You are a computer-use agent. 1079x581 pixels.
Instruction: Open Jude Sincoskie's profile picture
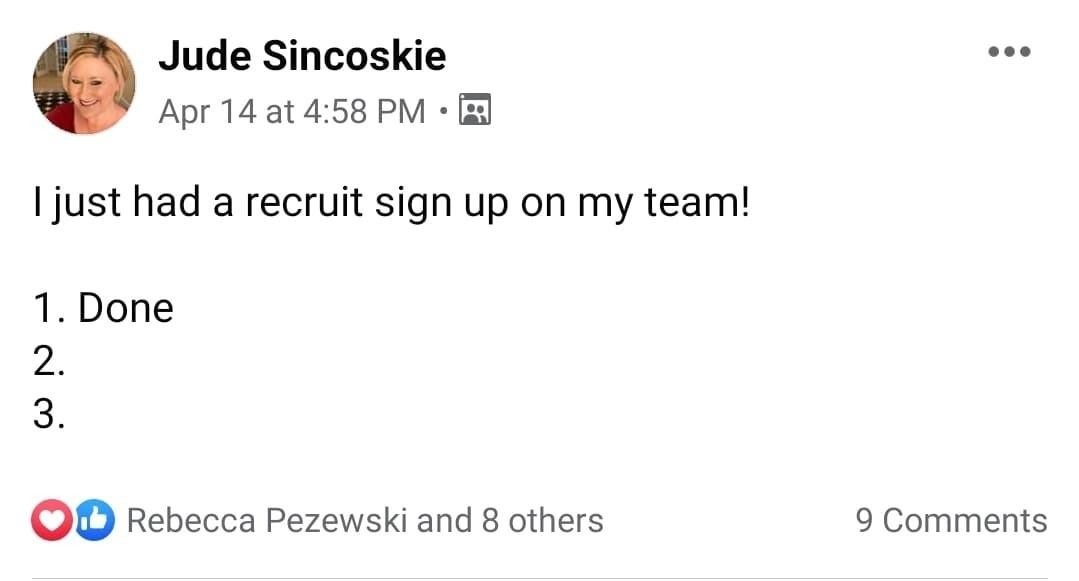pyautogui.click(x=84, y=83)
